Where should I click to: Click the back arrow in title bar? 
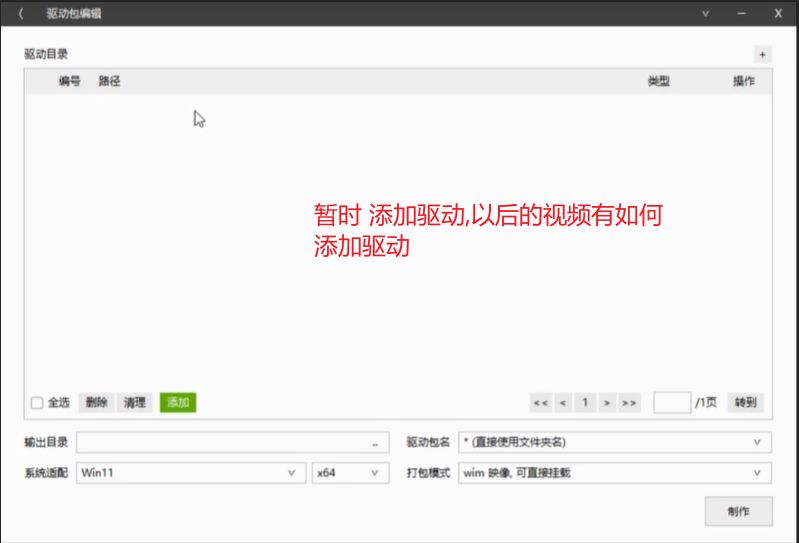[21, 14]
